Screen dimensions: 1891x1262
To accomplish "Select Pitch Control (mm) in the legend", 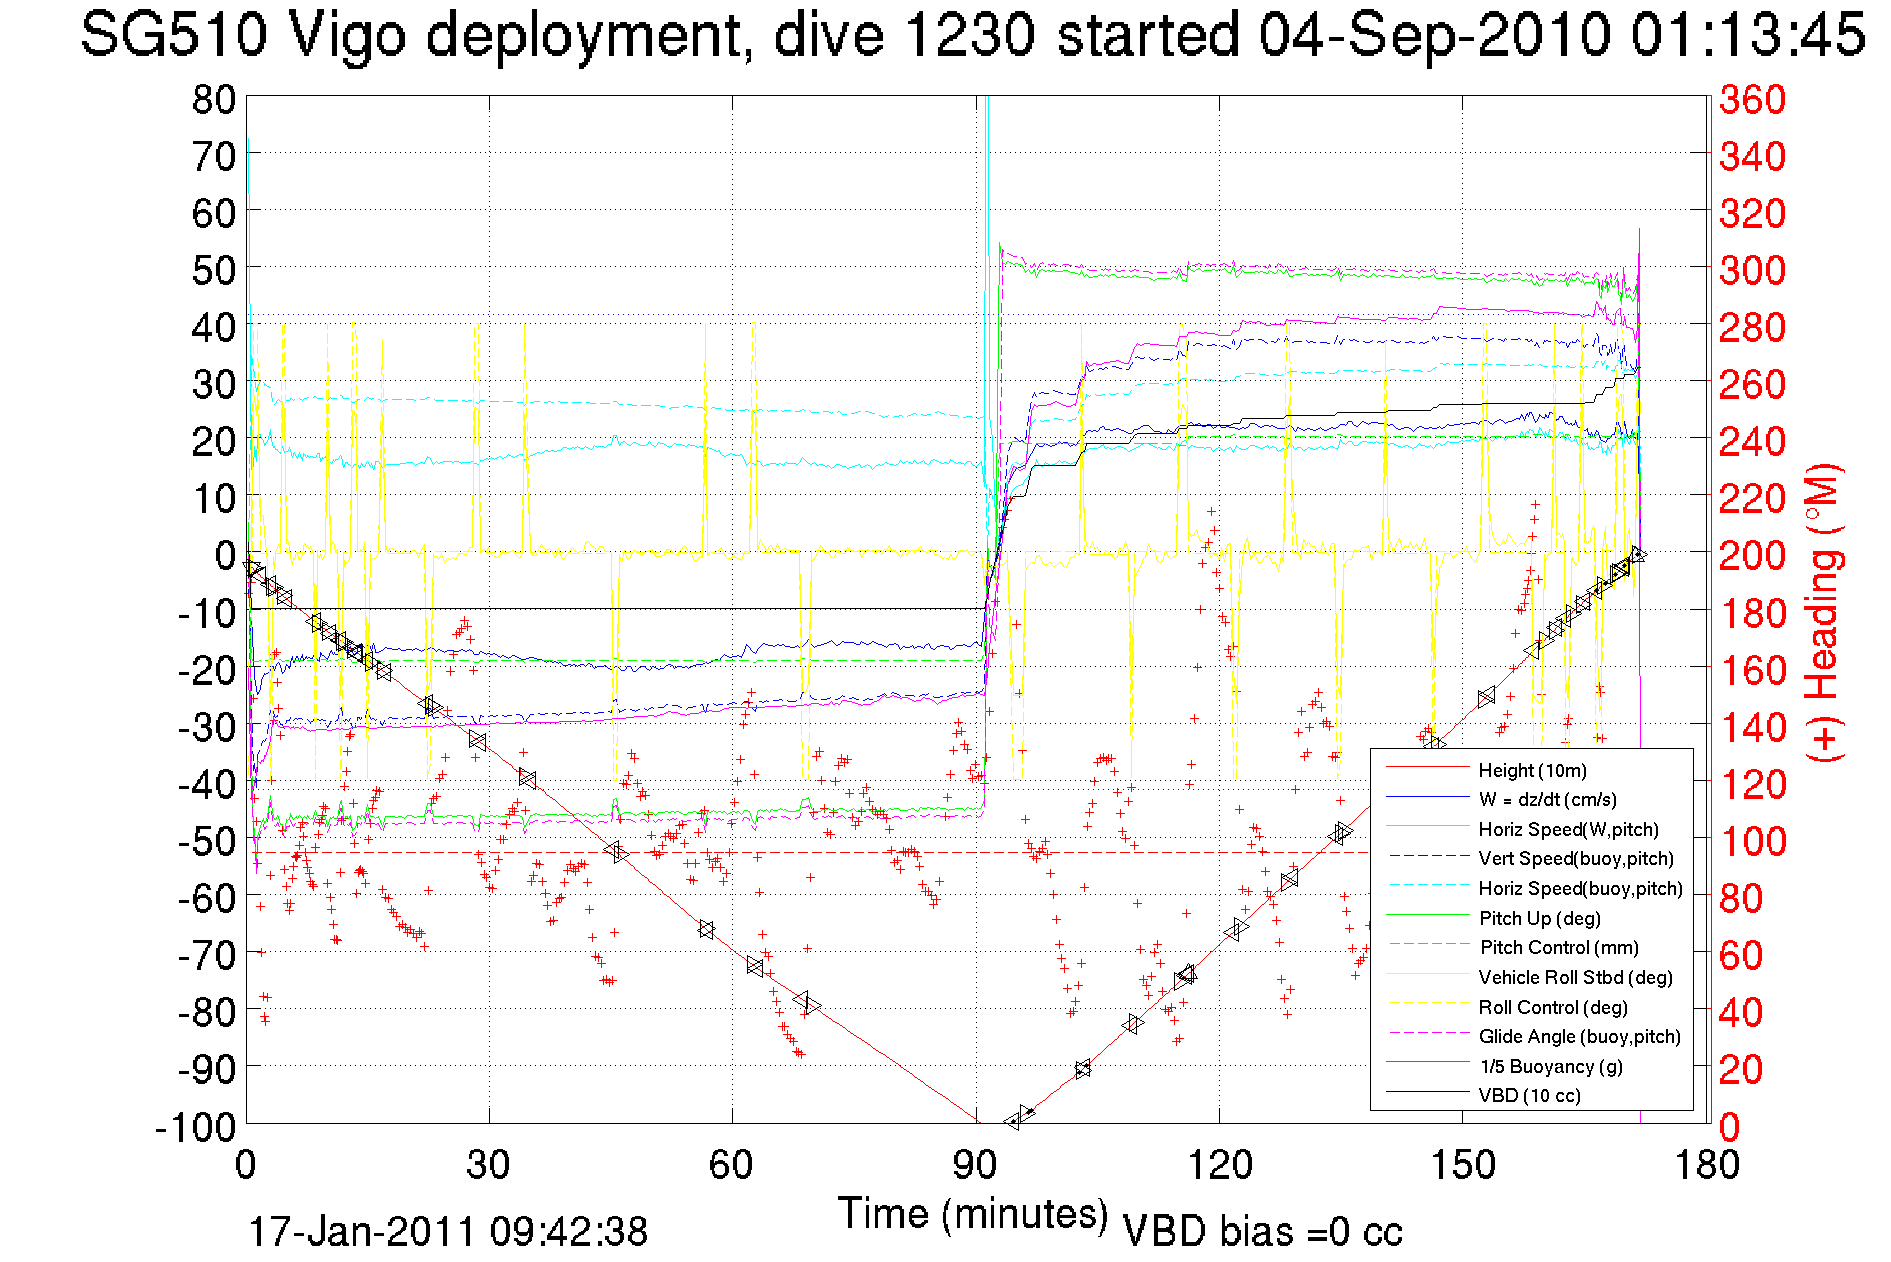I will point(1559,947).
